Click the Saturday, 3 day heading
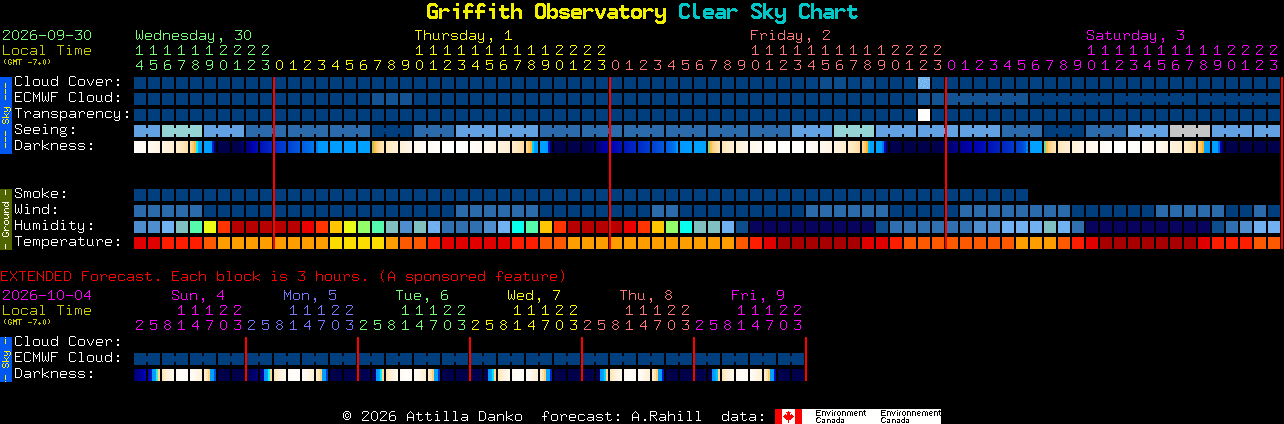Screen dimensions: 1284x424 click(x=1135, y=35)
